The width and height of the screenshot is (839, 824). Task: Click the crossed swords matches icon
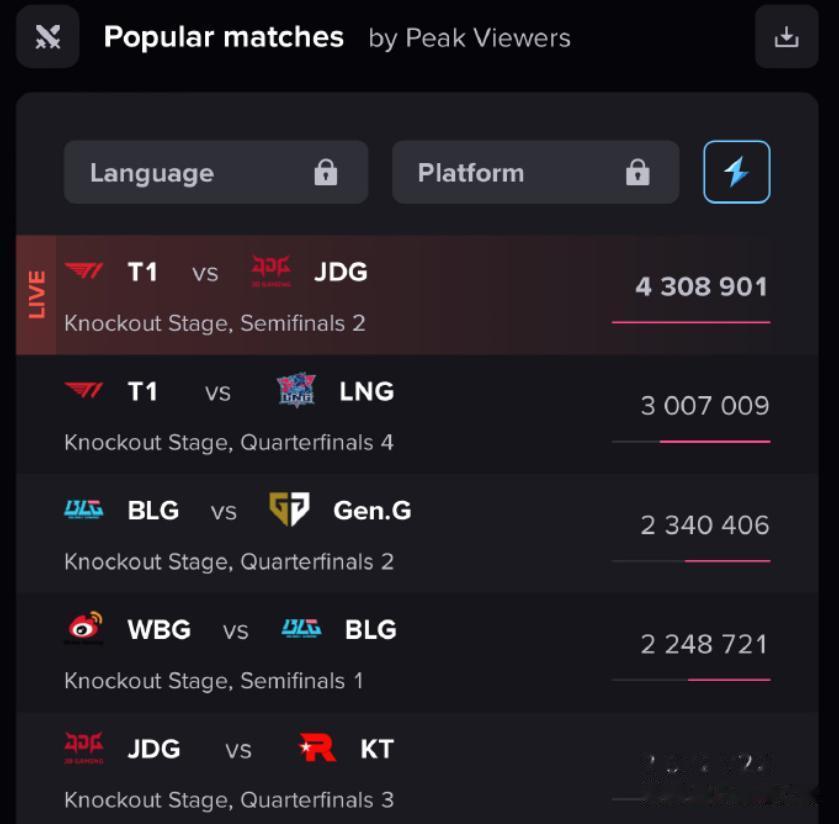coord(48,37)
